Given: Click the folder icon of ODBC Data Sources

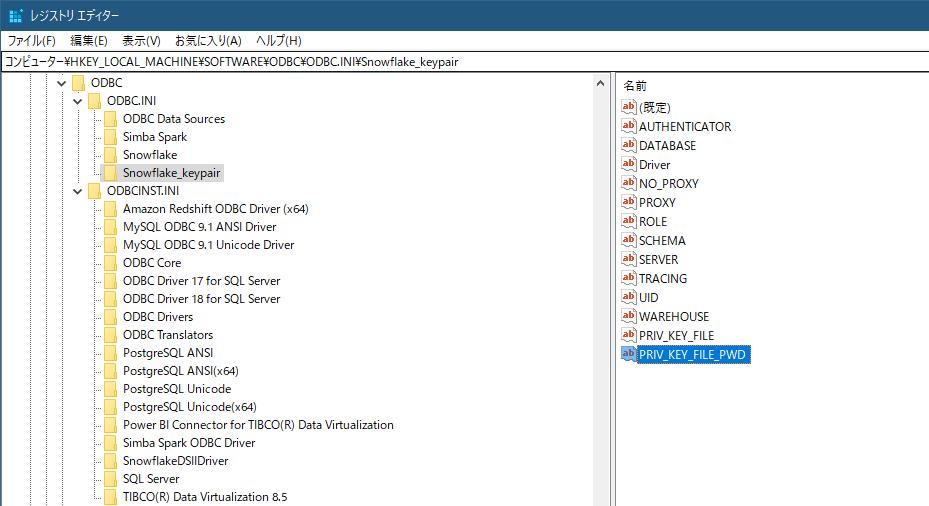Looking at the screenshot, I should (x=110, y=119).
